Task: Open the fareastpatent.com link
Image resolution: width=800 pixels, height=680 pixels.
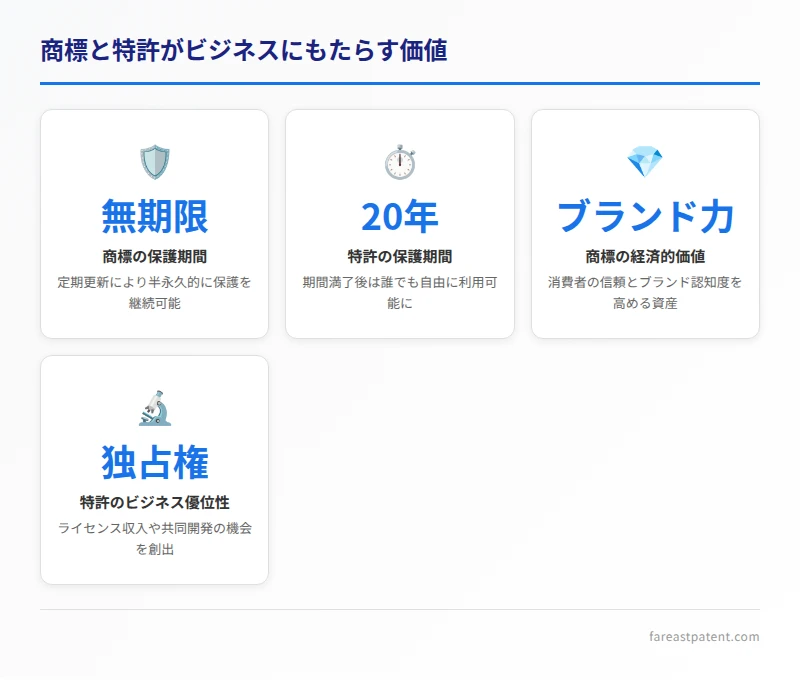Action: coord(705,634)
